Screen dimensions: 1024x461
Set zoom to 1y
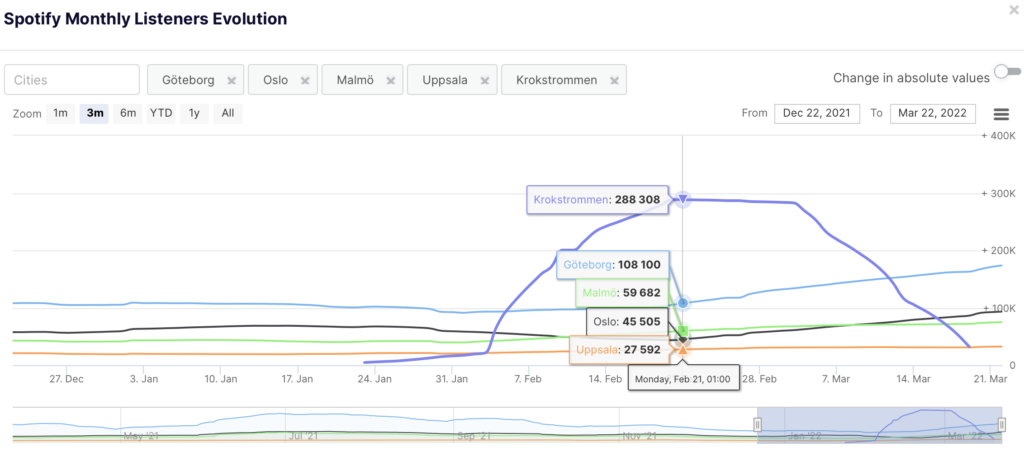coord(194,113)
